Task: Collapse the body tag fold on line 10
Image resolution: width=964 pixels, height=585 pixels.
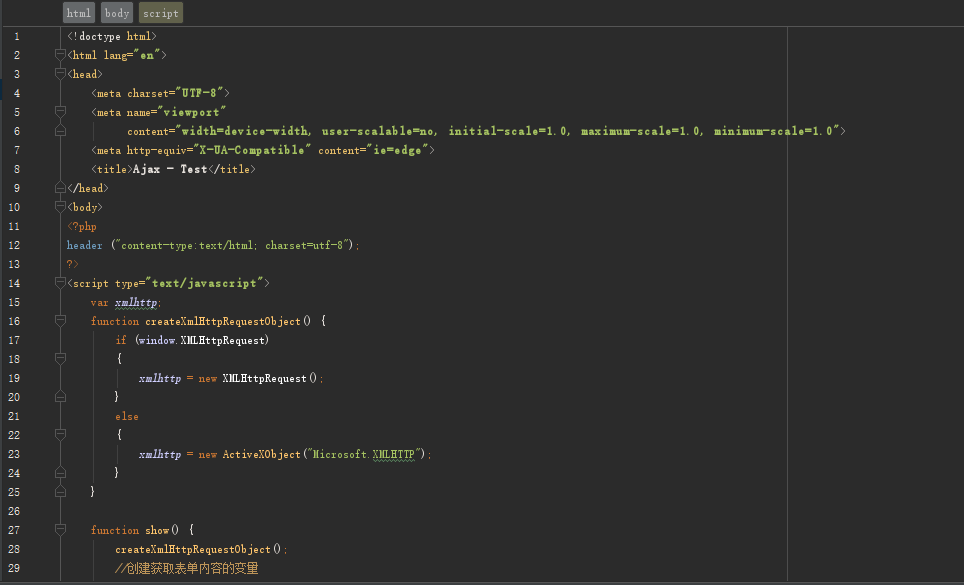Action: pos(60,206)
